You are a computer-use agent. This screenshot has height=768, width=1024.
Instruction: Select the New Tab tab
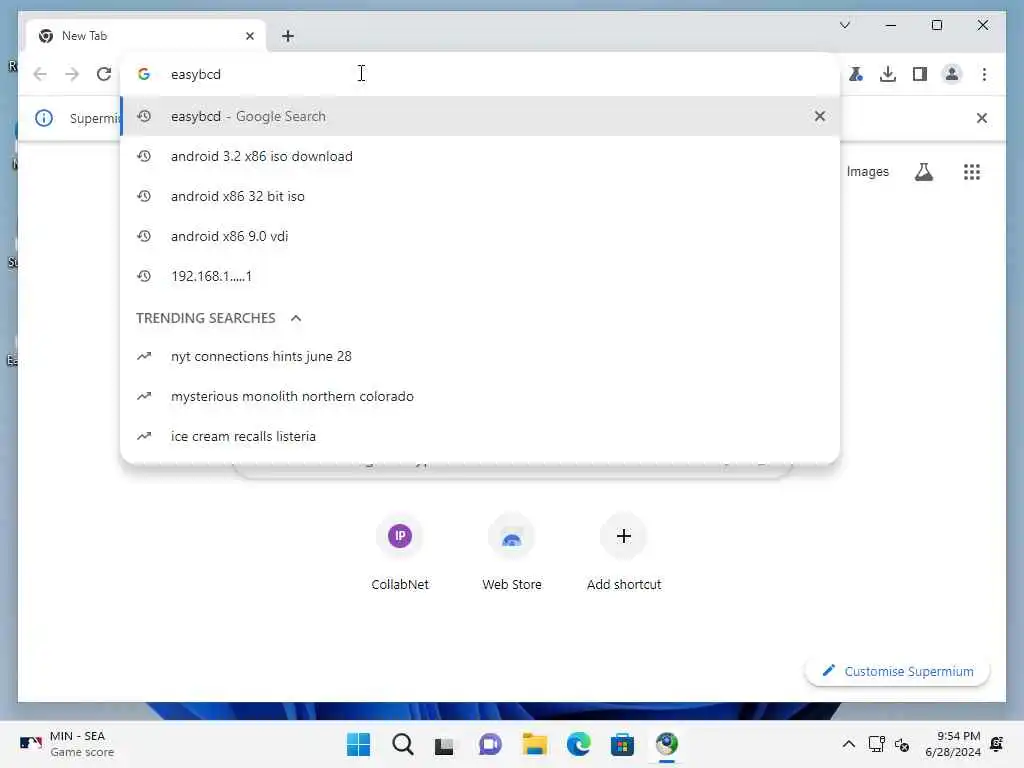pyautogui.click(x=145, y=36)
